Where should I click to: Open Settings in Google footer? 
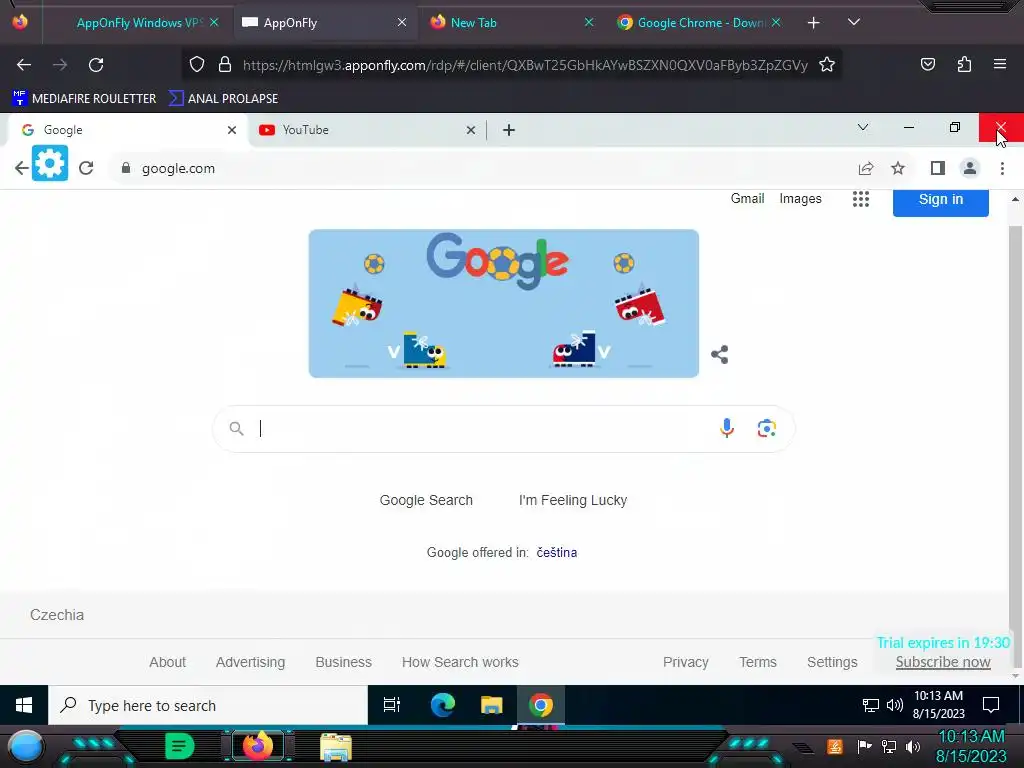coord(832,662)
